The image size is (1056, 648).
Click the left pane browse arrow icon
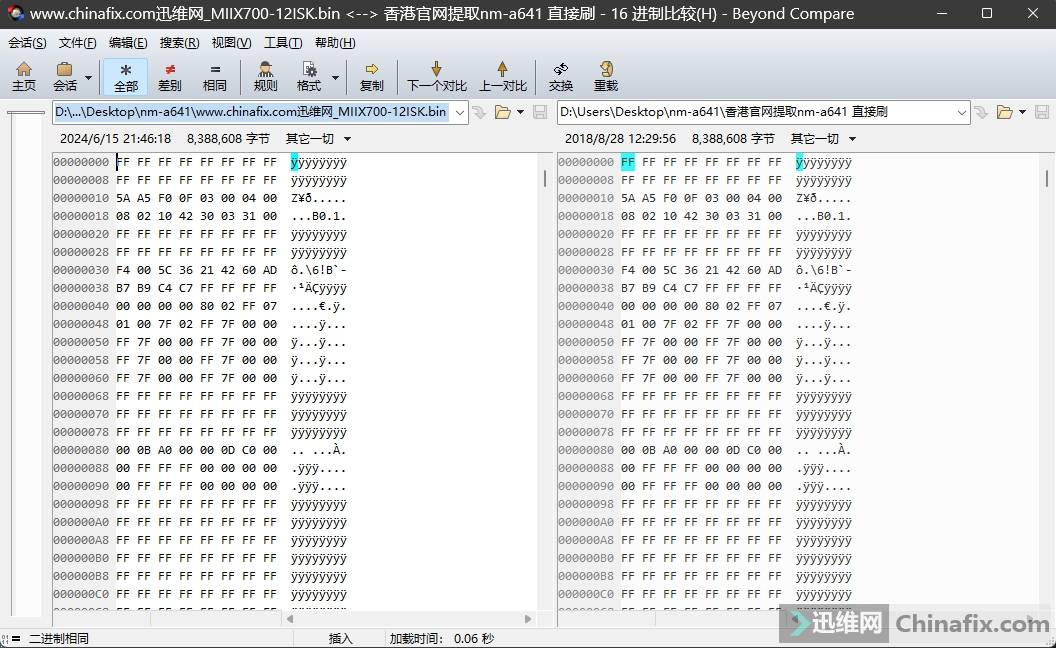(x=480, y=112)
